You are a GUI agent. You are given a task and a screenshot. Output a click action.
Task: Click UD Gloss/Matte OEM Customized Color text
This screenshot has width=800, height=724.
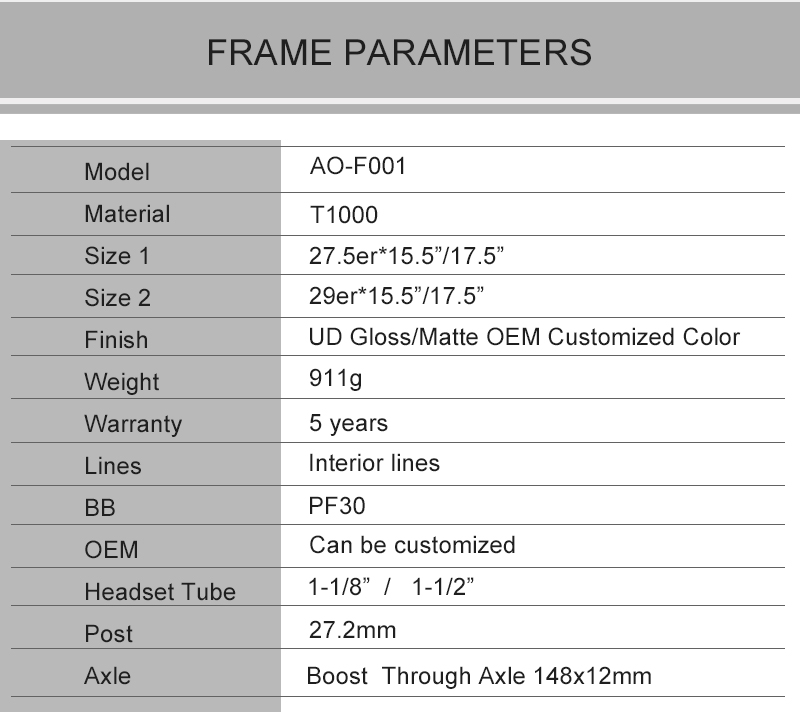pos(524,337)
